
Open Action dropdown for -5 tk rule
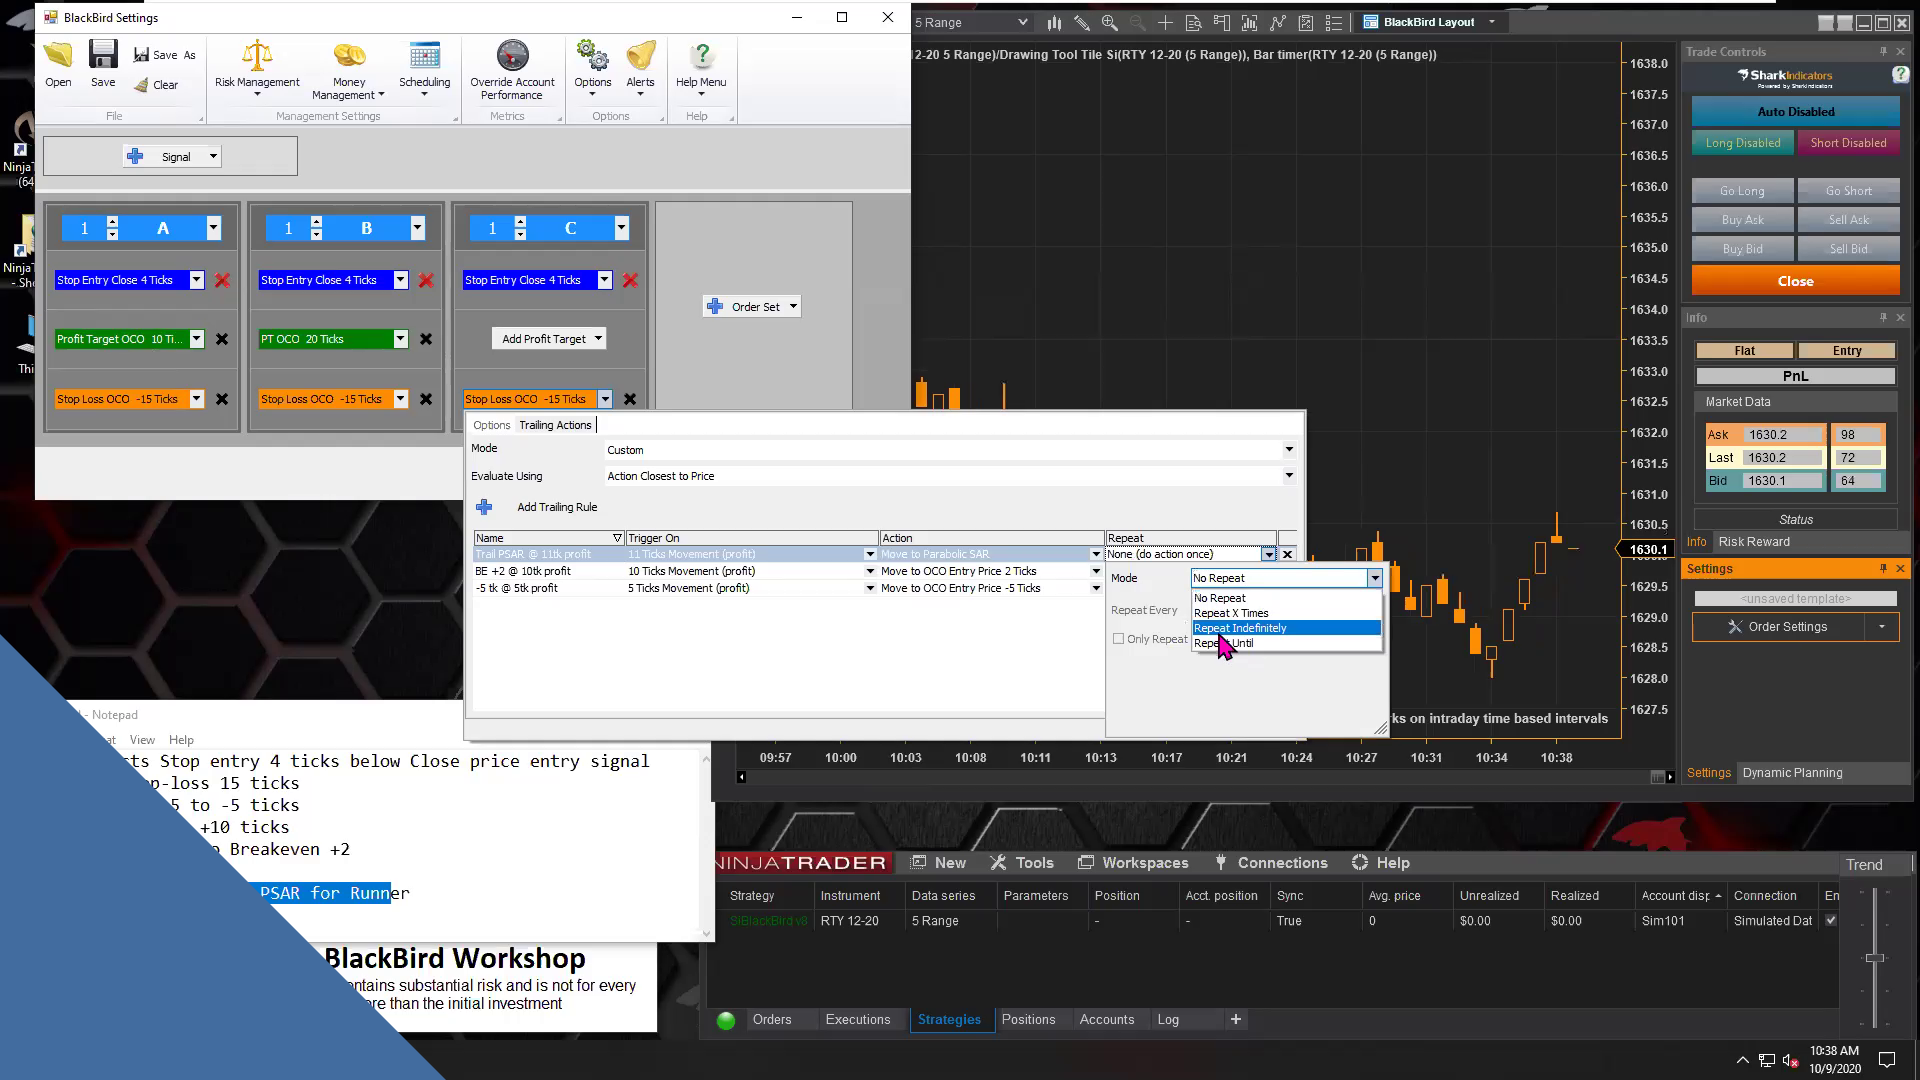(x=1096, y=588)
